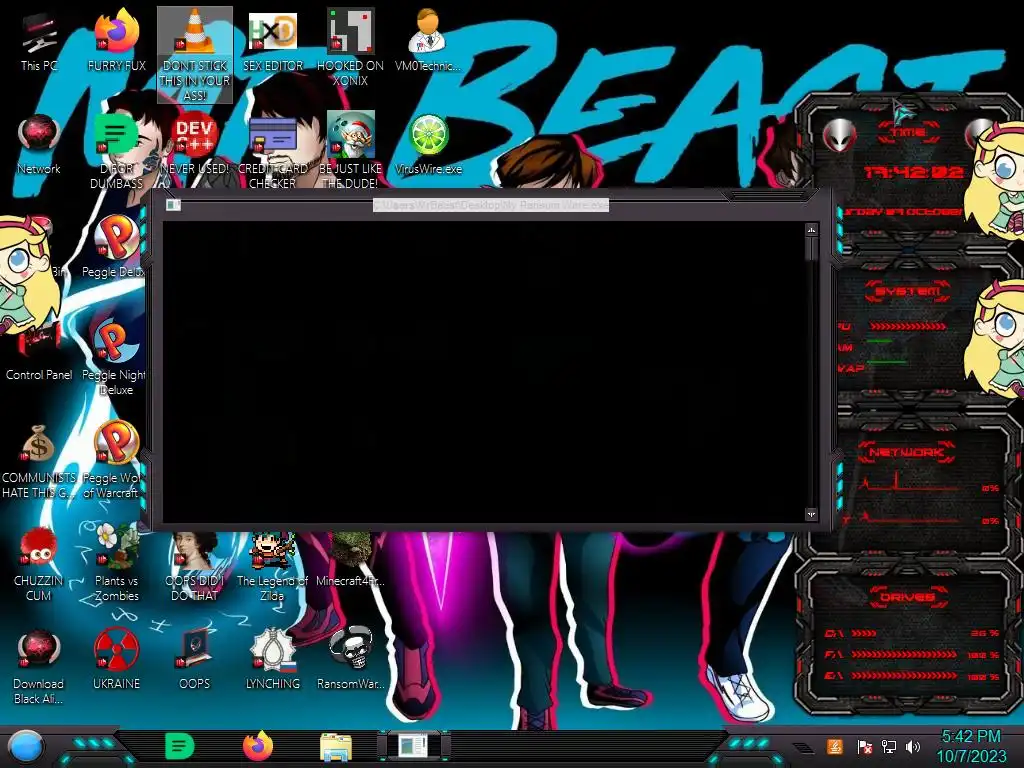
Task: Click the Start orb on the taskbar
Action: pos(25,746)
